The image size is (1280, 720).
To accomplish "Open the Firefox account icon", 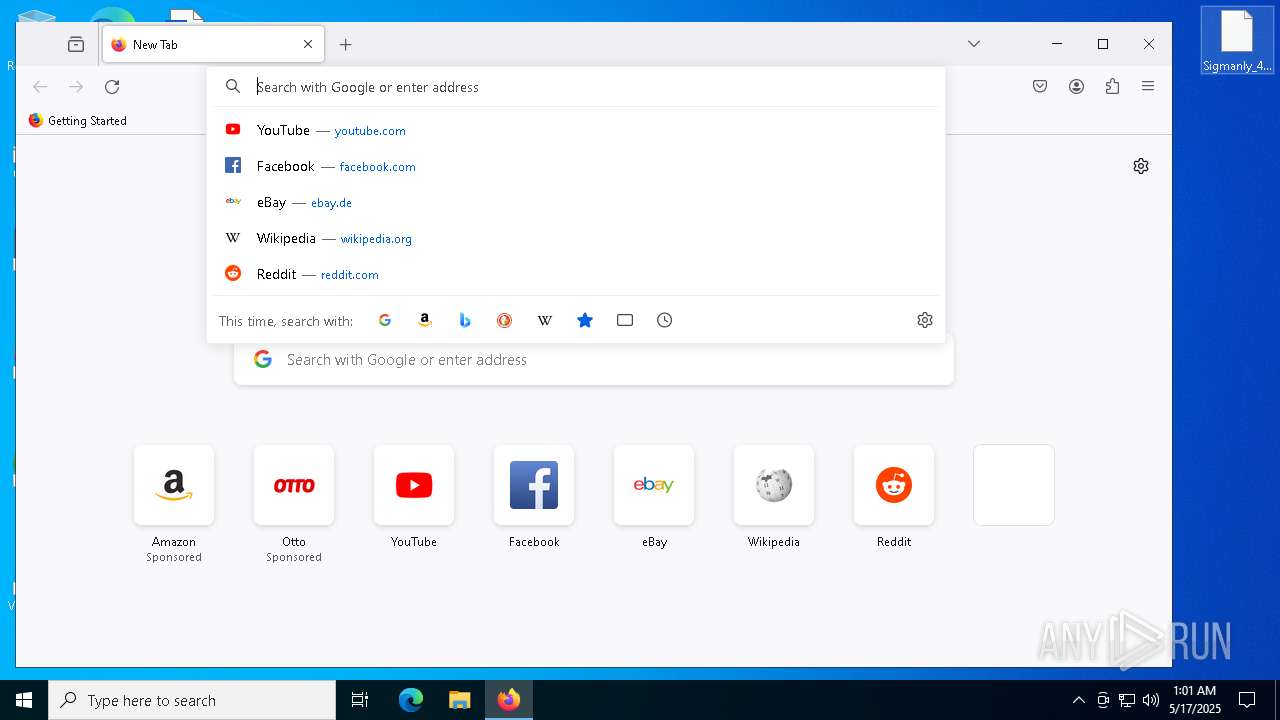I will [1076, 87].
